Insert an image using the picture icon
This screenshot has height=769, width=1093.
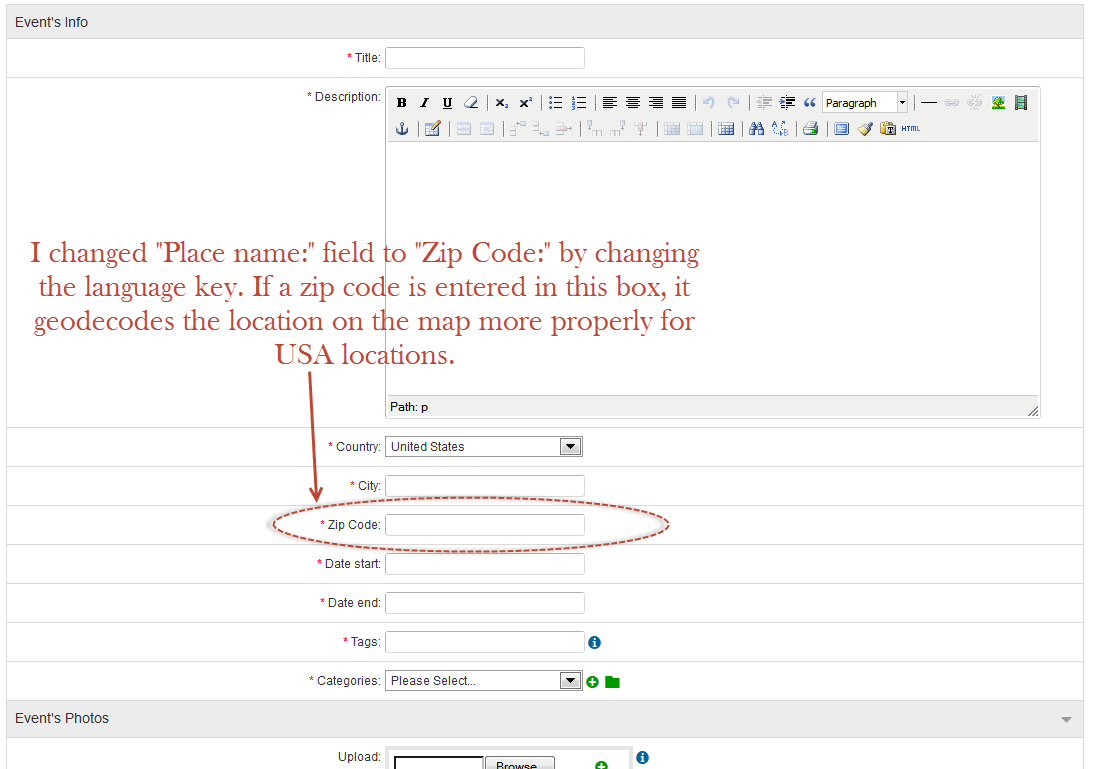[x=998, y=103]
